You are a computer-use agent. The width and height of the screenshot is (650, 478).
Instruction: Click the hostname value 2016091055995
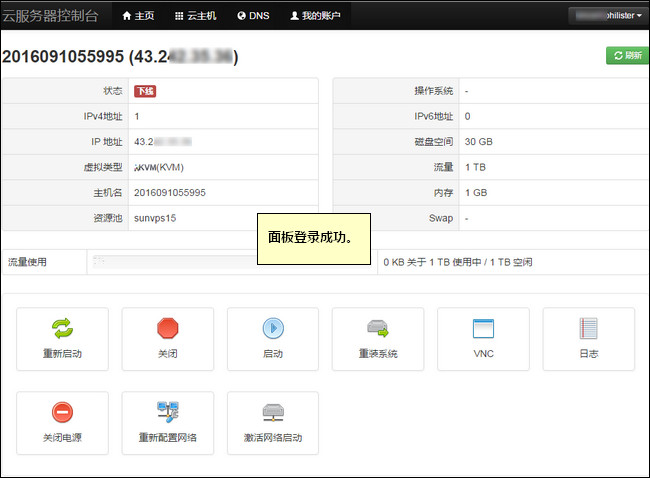click(170, 192)
